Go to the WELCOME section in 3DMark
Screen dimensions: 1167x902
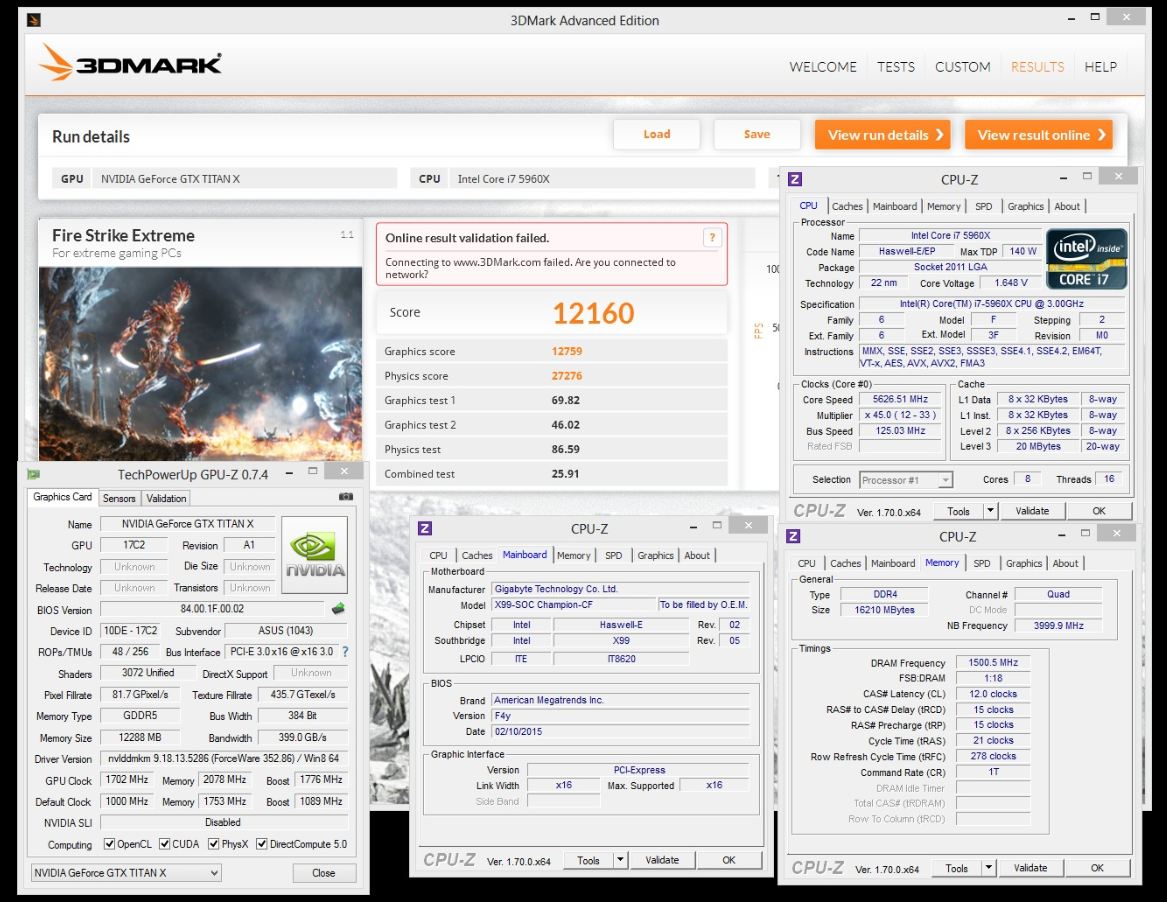point(822,67)
